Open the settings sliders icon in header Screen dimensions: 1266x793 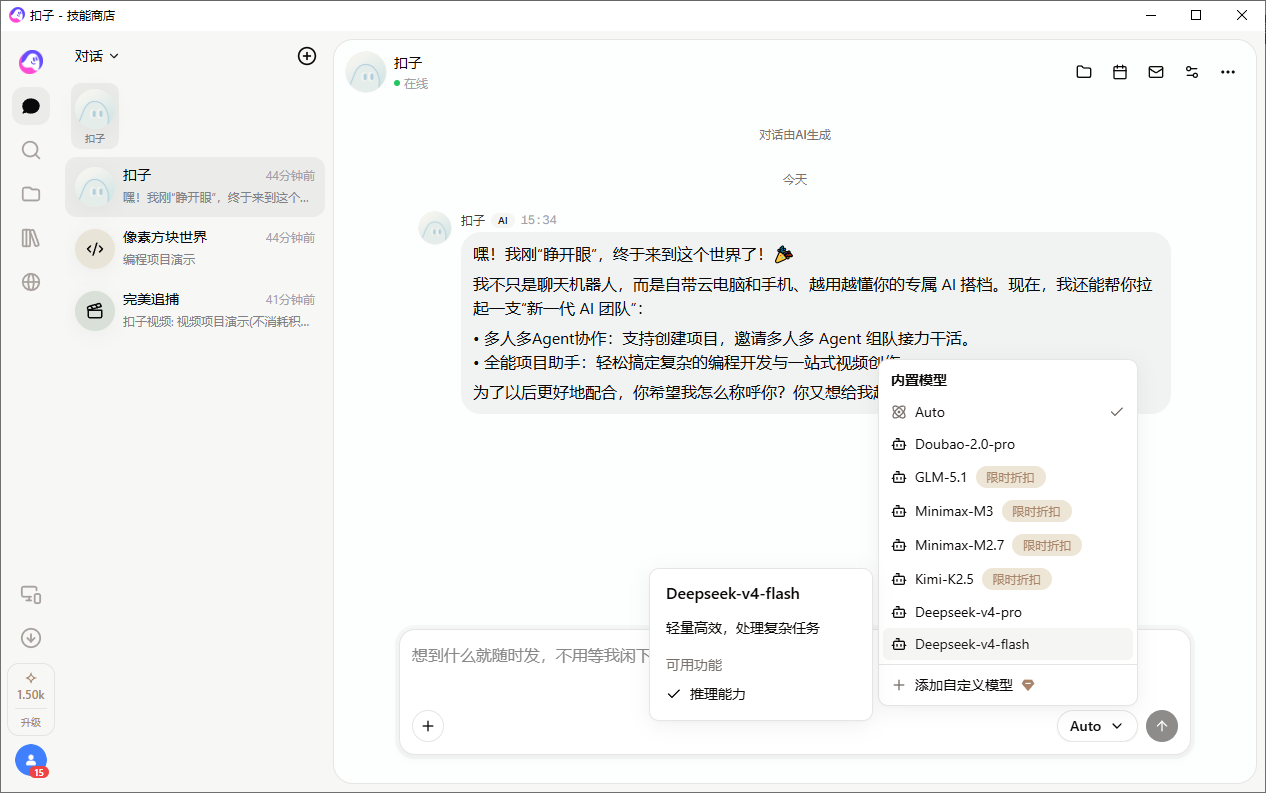(1192, 72)
